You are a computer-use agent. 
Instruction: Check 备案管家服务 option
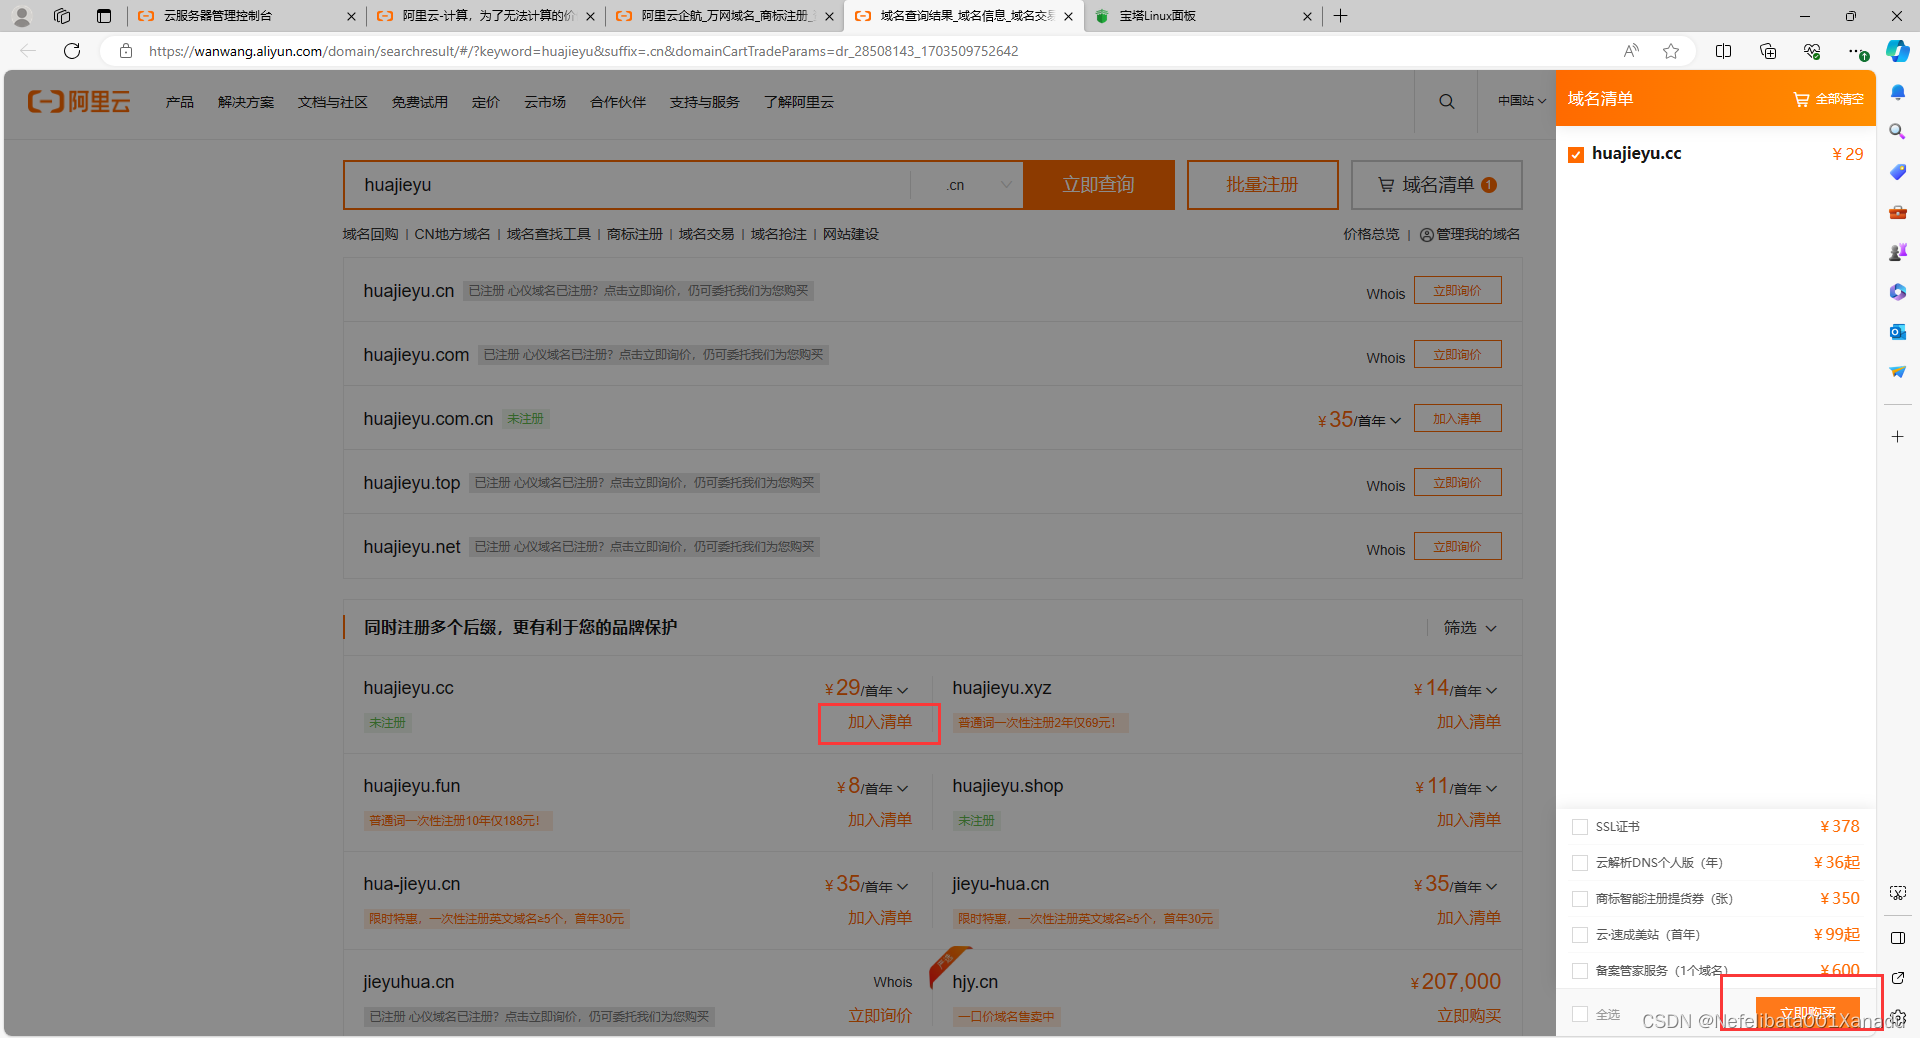click(x=1580, y=971)
